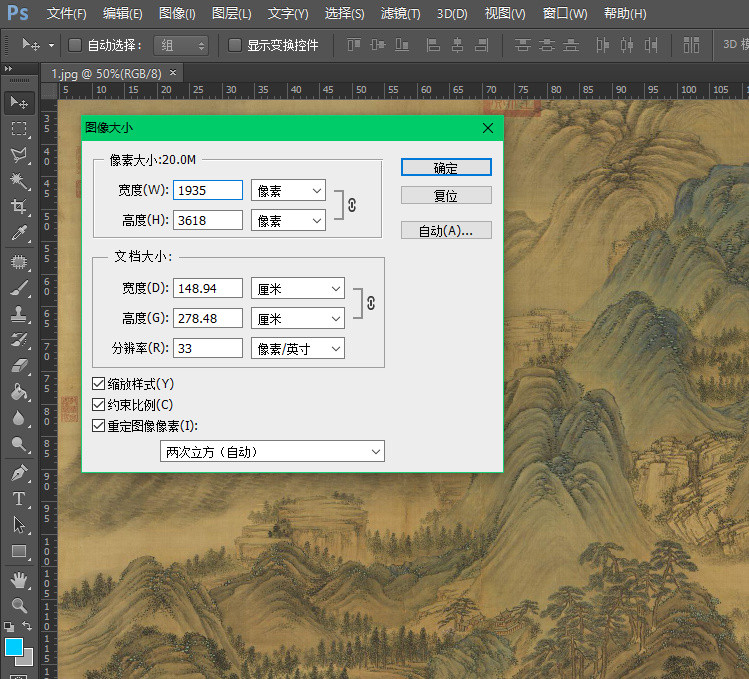Select the Magic Wand tool
749x679 pixels.
click(x=19, y=181)
